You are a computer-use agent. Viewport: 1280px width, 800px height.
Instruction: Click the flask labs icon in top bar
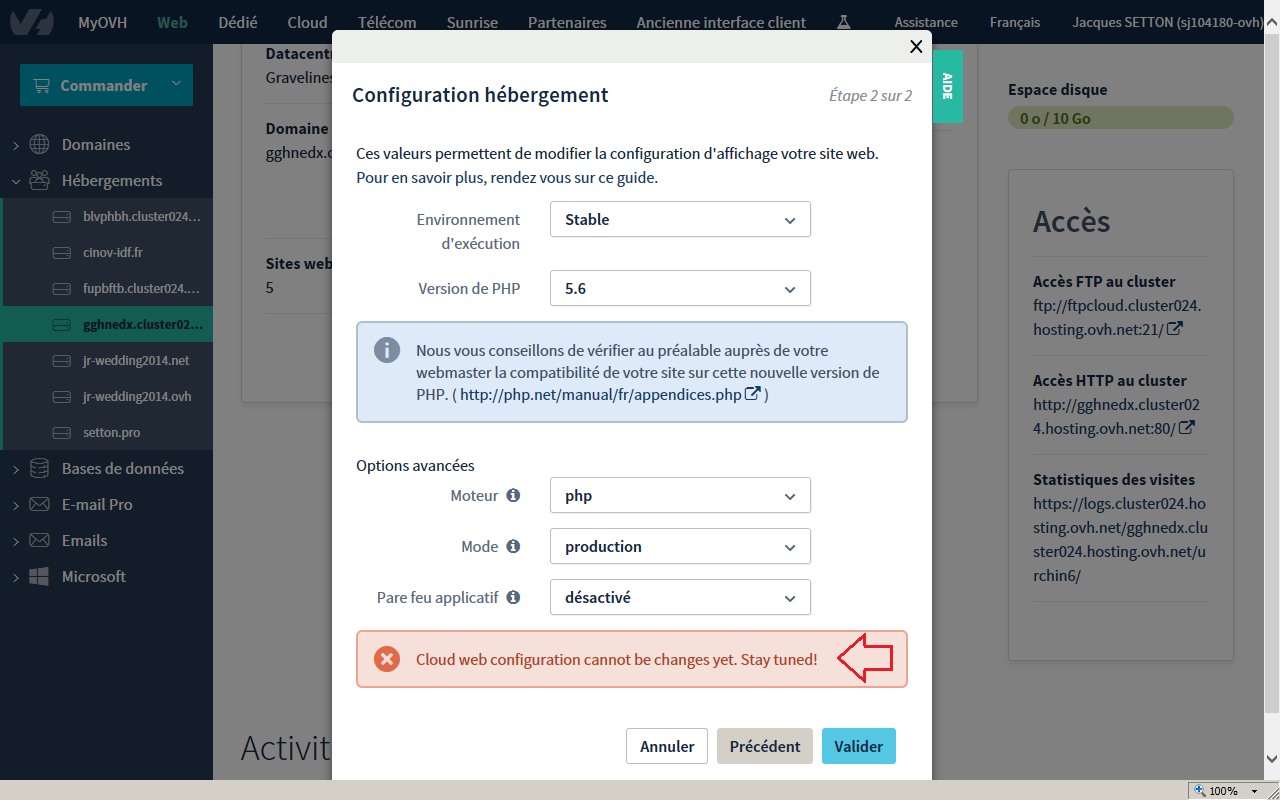pyautogui.click(x=844, y=22)
